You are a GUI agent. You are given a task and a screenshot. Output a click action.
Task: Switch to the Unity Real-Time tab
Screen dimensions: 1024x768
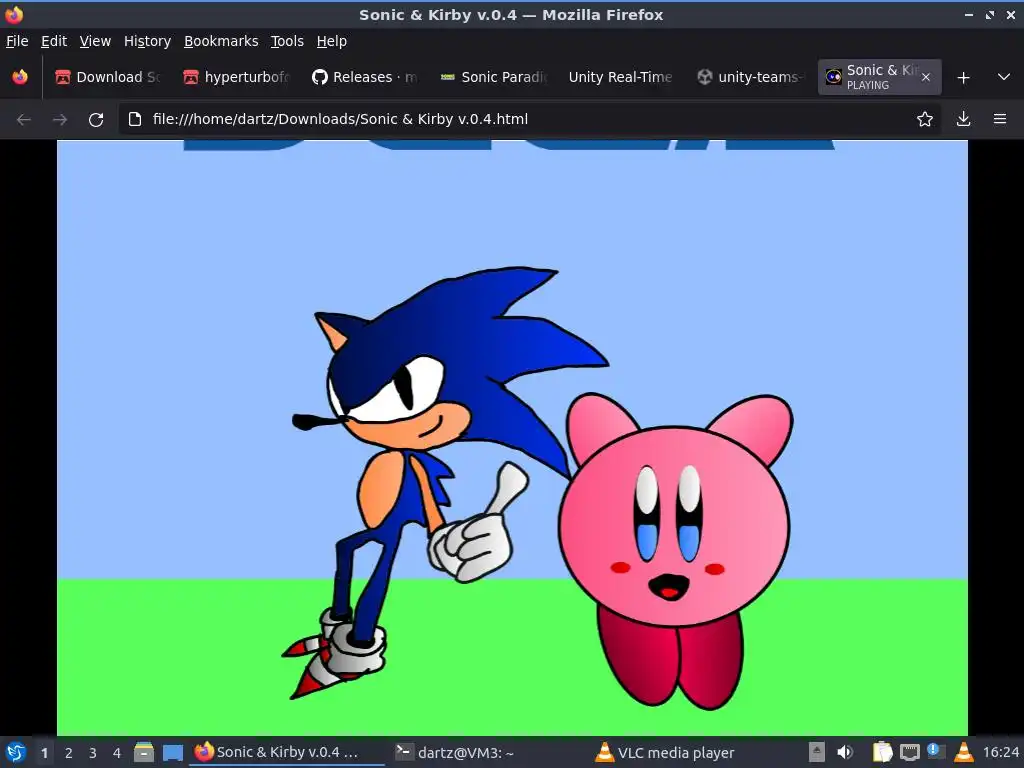coord(620,77)
